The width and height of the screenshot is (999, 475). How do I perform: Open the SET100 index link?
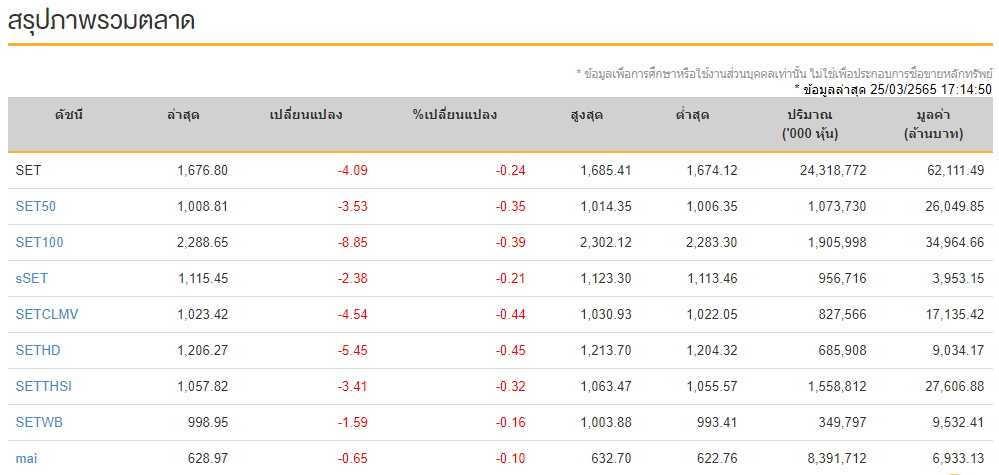pos(40,243)
